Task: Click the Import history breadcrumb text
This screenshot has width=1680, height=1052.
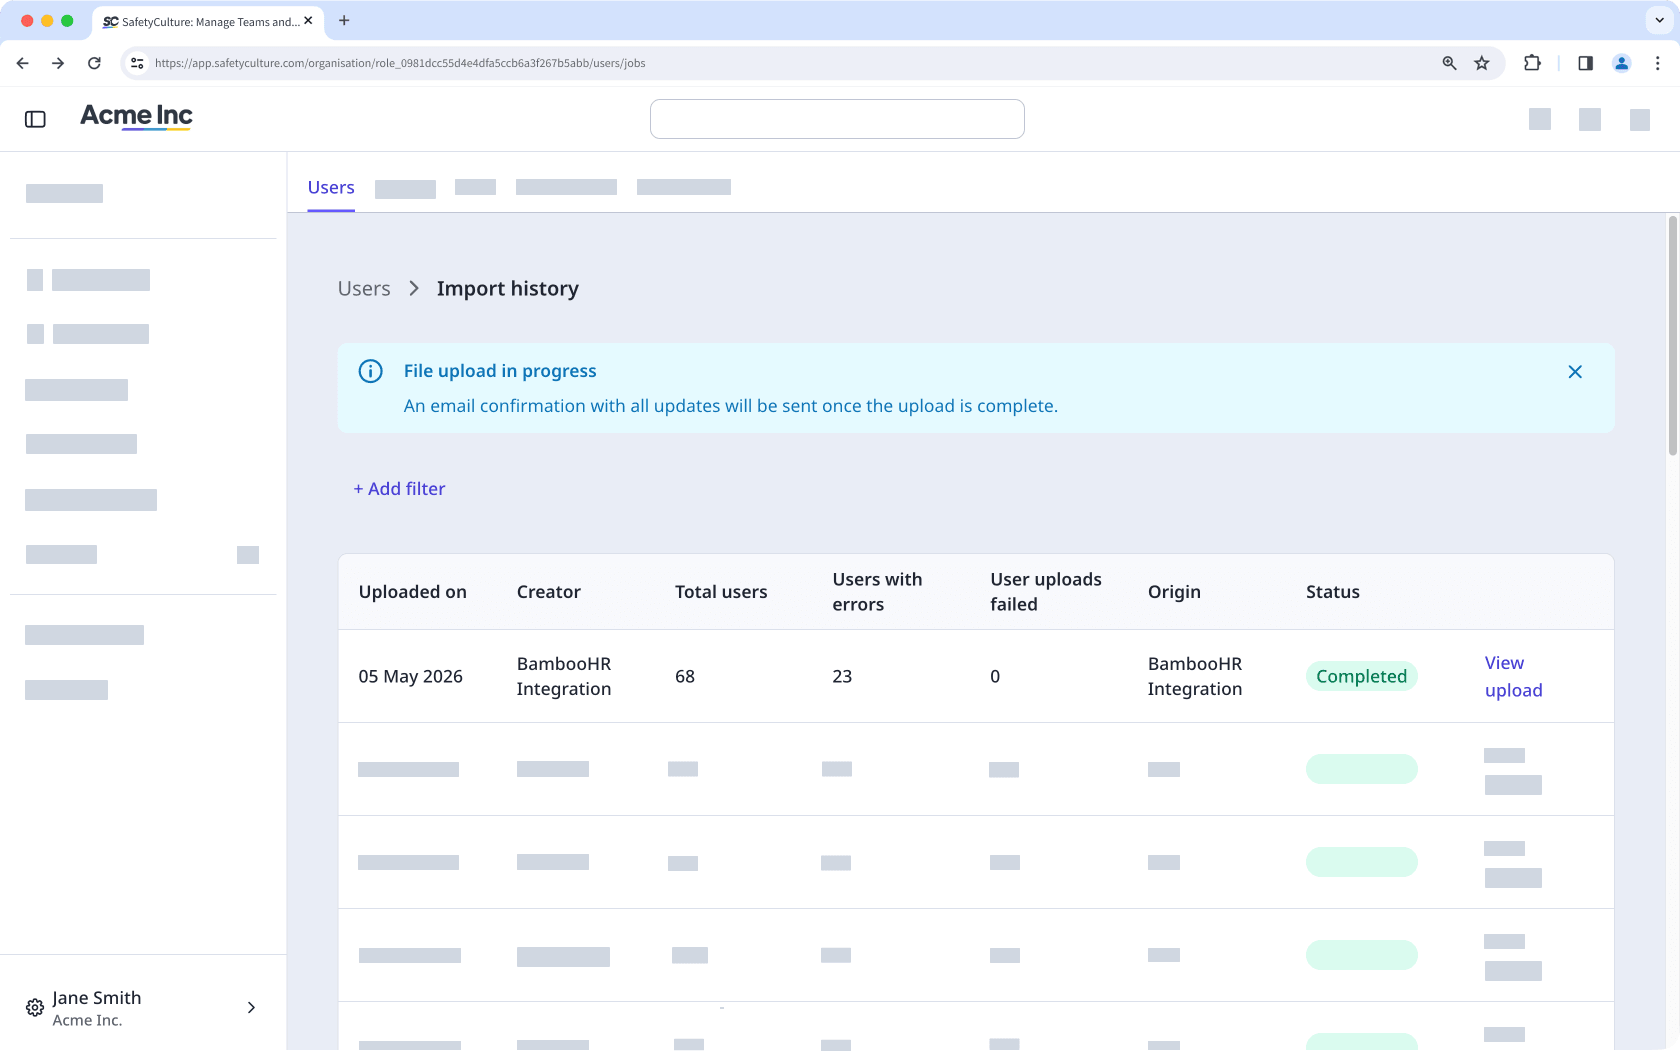Action: 508,289
